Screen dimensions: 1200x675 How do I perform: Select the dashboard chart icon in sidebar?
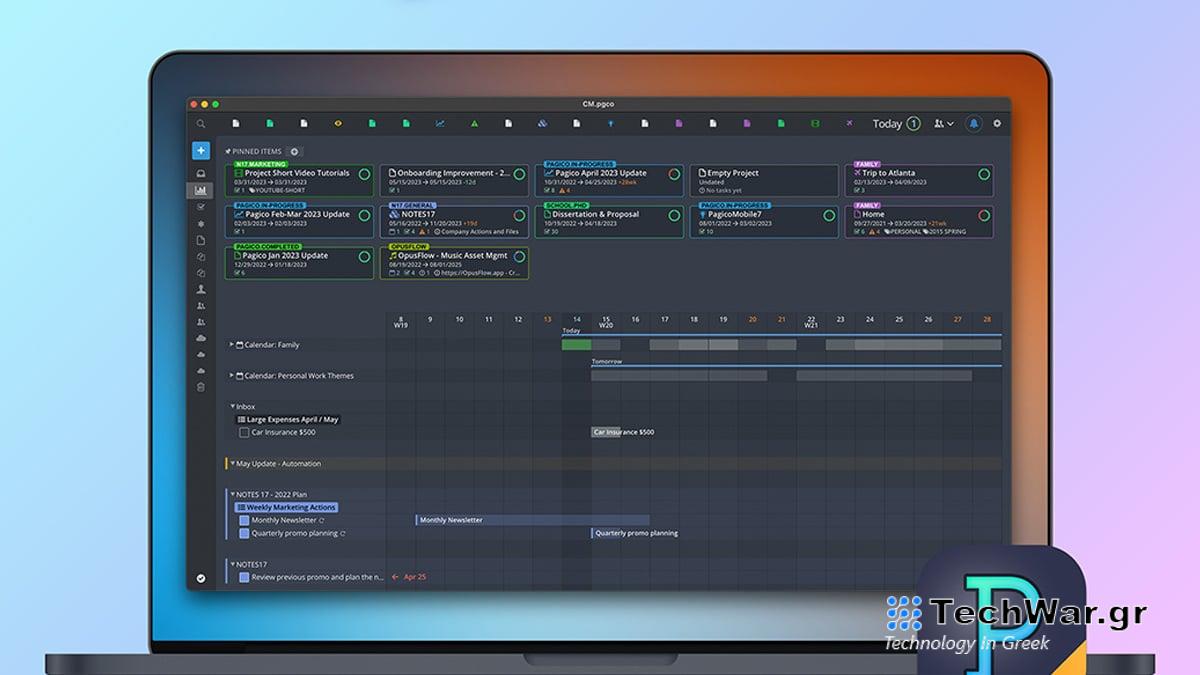point(201,190)
